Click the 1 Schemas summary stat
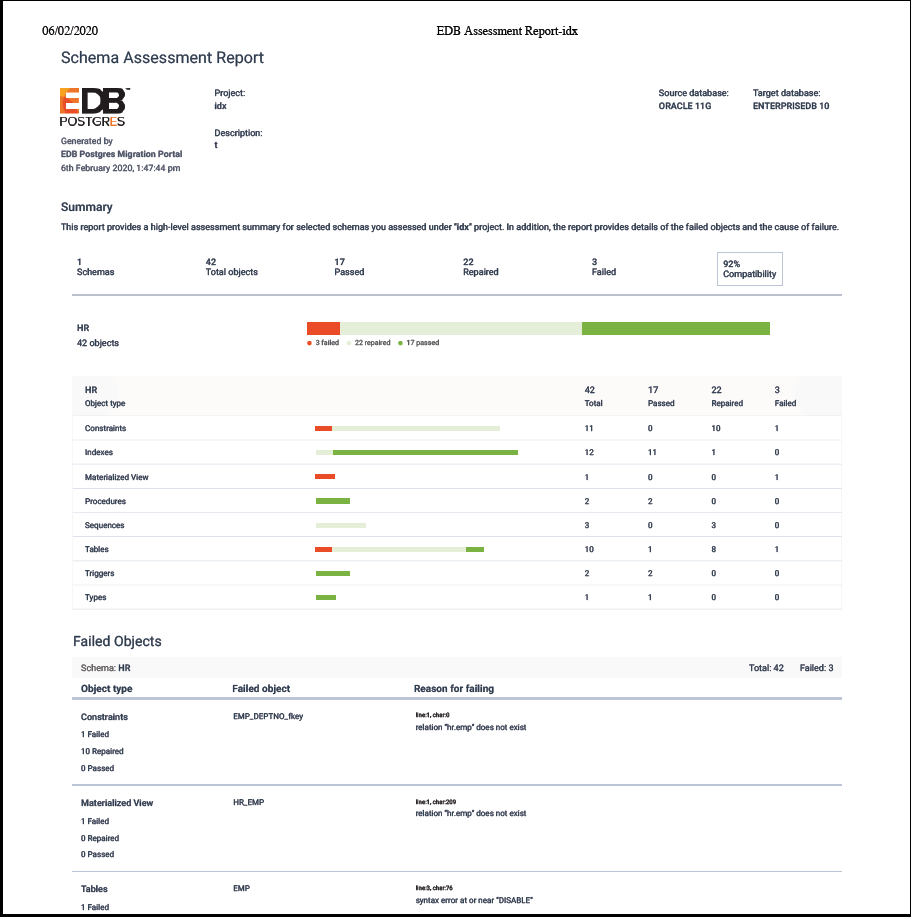The width and height of the screenshot is (911, 917). click(95, 267)
